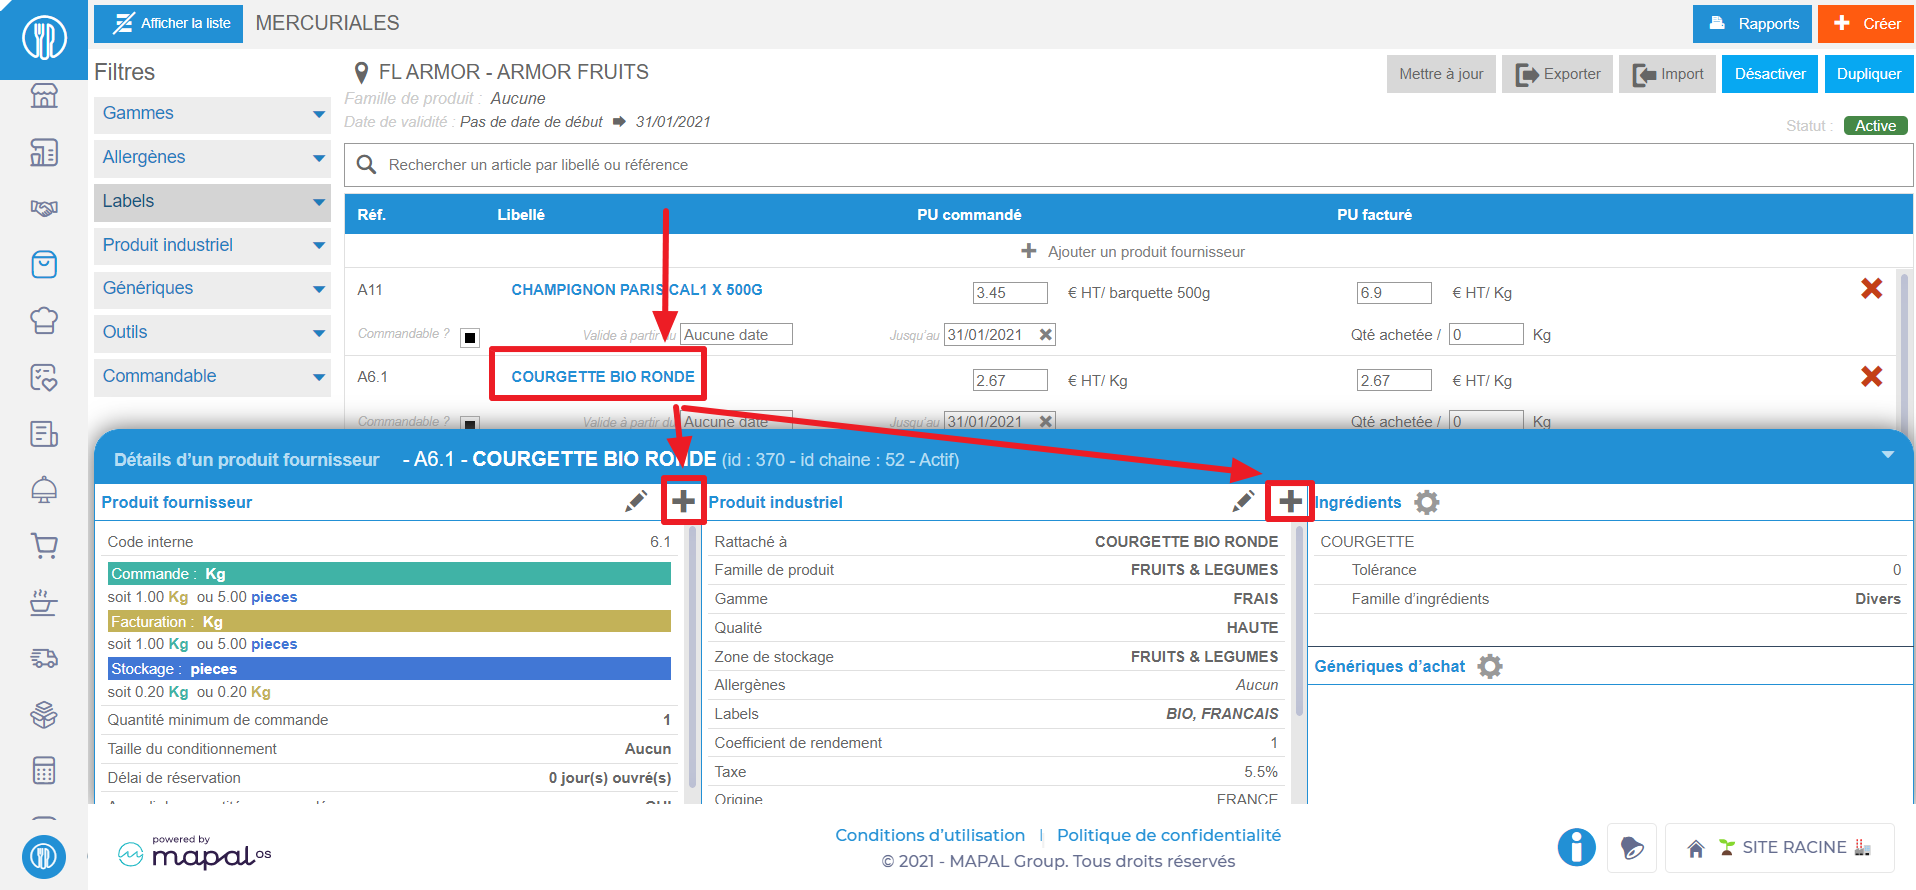Clear the 31/01/2021 end date for CHAMPIGNON

coord(1045,335)
